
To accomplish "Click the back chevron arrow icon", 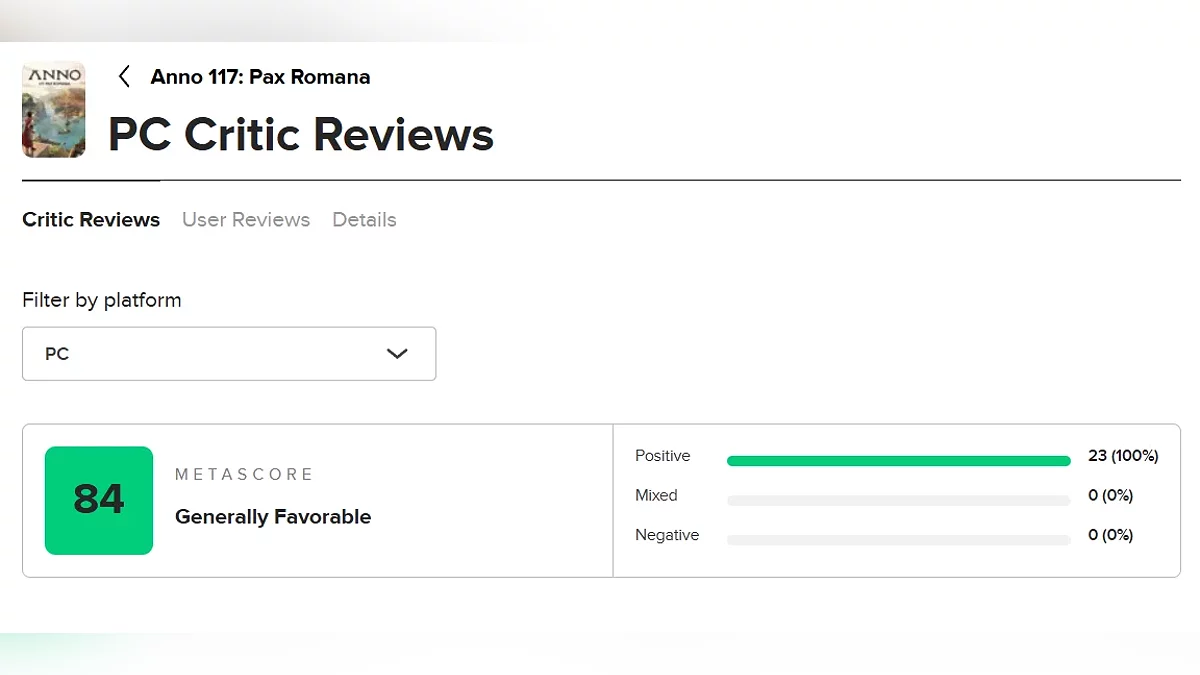I will pyautogui.click(x=124, y=77).
